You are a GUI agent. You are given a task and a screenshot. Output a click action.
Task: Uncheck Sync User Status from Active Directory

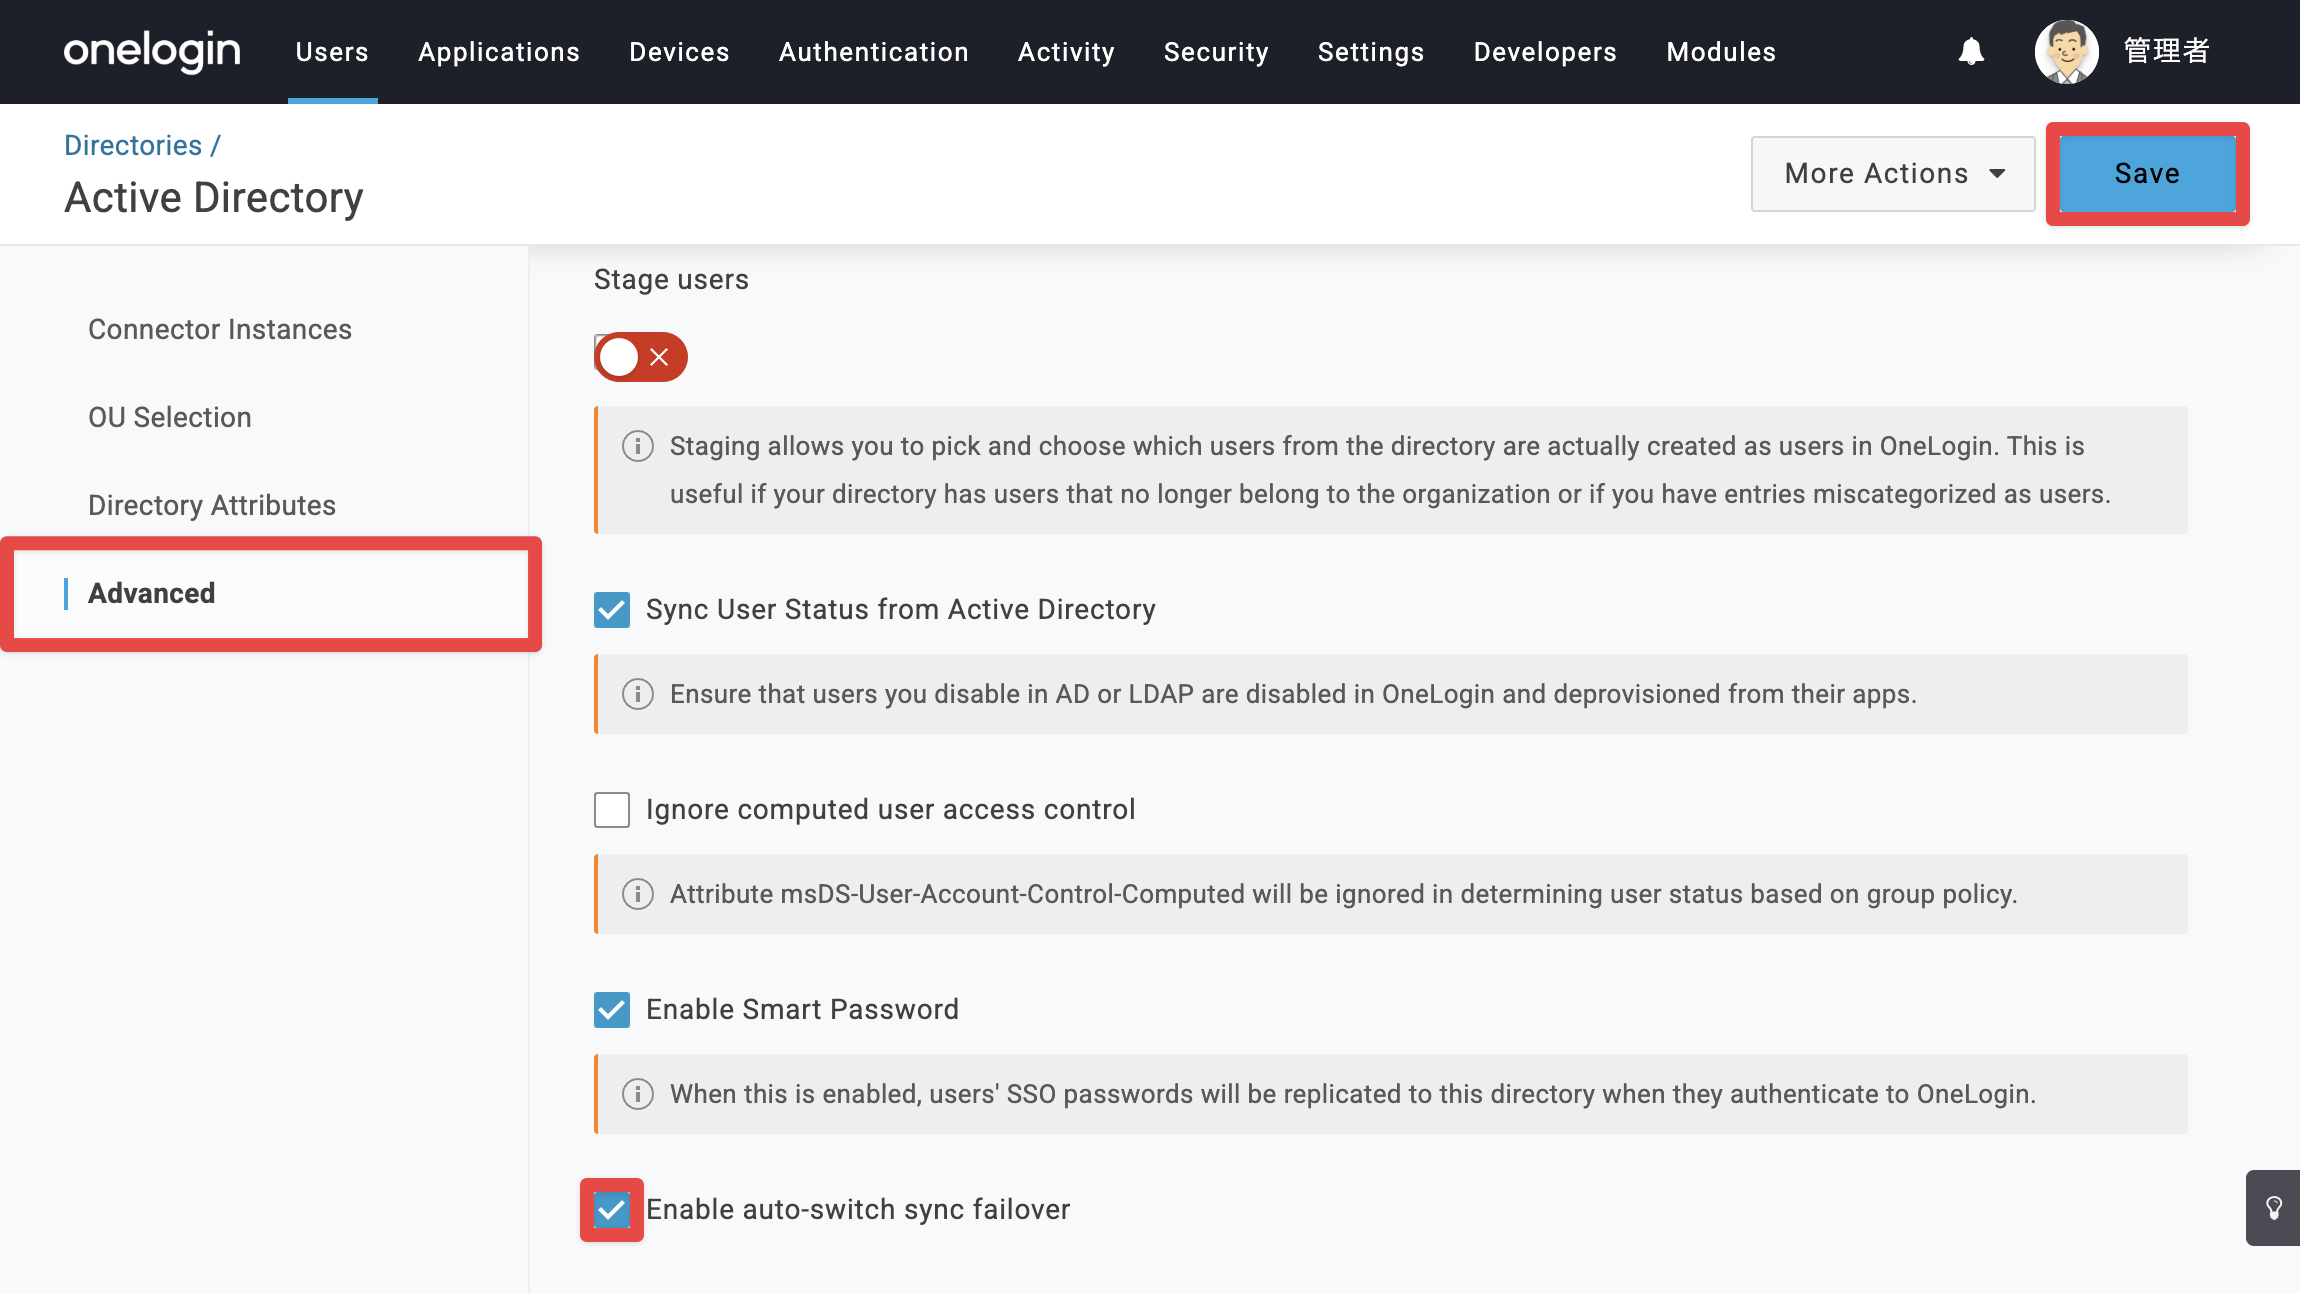[x=612, y=610]
